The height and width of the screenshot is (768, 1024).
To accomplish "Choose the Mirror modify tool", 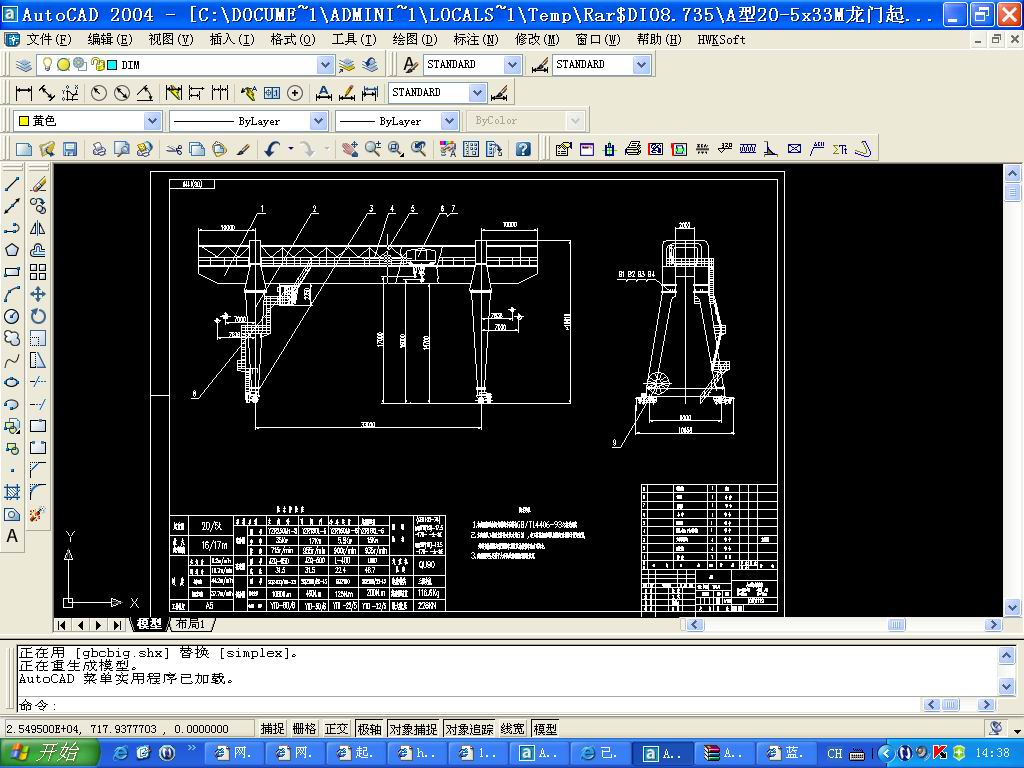I will [38, 228].
